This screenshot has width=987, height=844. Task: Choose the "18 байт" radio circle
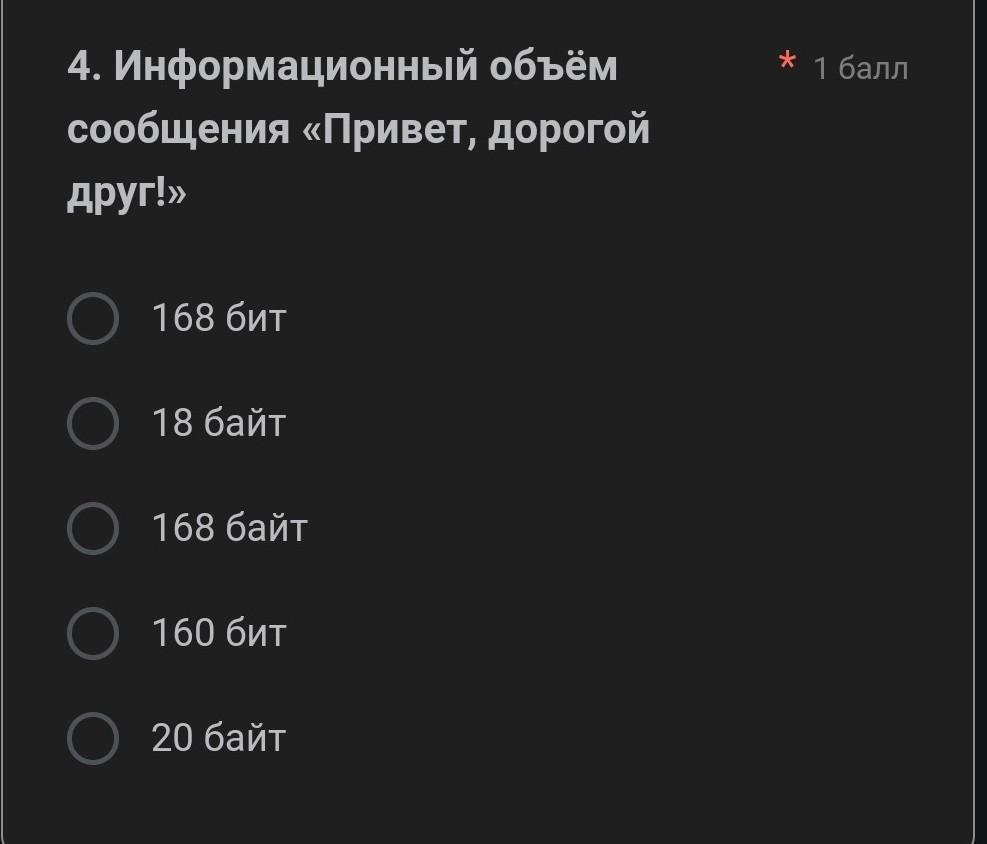pos(93,423)
